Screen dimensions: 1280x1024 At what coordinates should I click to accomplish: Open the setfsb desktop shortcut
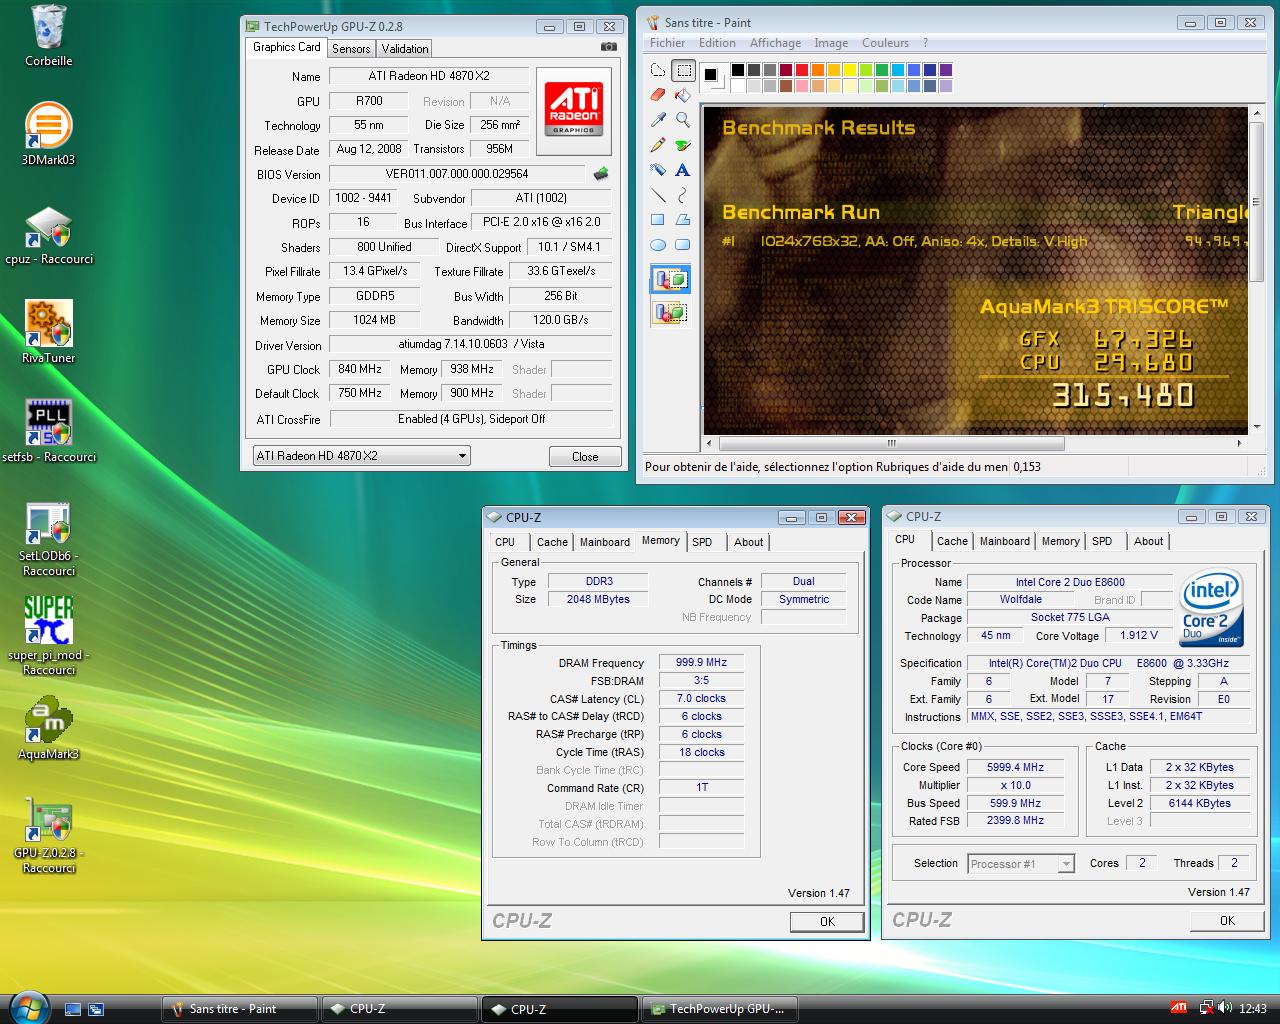tap(48, 432)
